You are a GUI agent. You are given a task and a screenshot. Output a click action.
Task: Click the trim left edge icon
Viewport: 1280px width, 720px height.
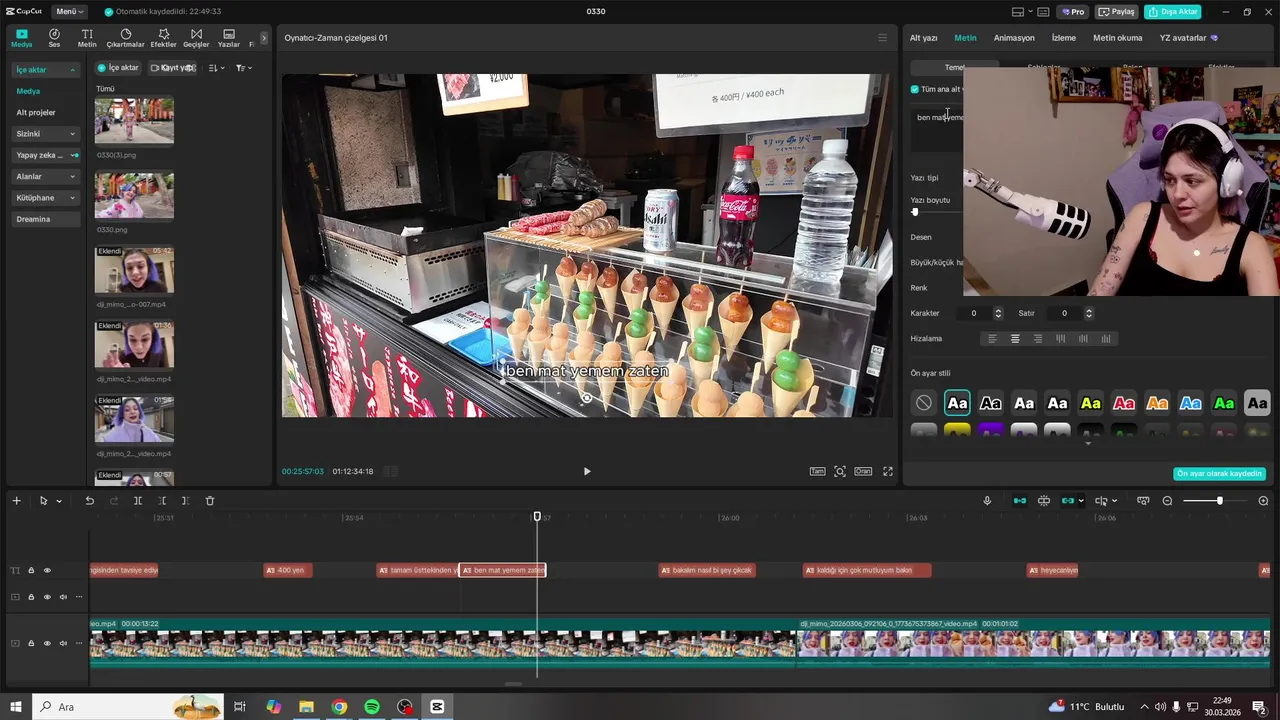click(162, 501)
